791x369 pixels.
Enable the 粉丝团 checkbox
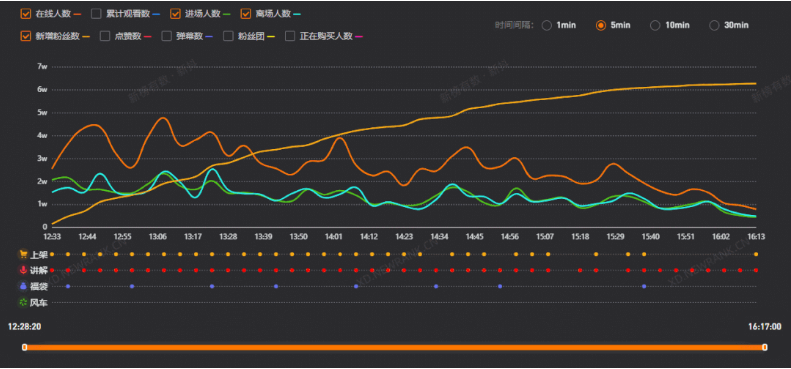228,36
